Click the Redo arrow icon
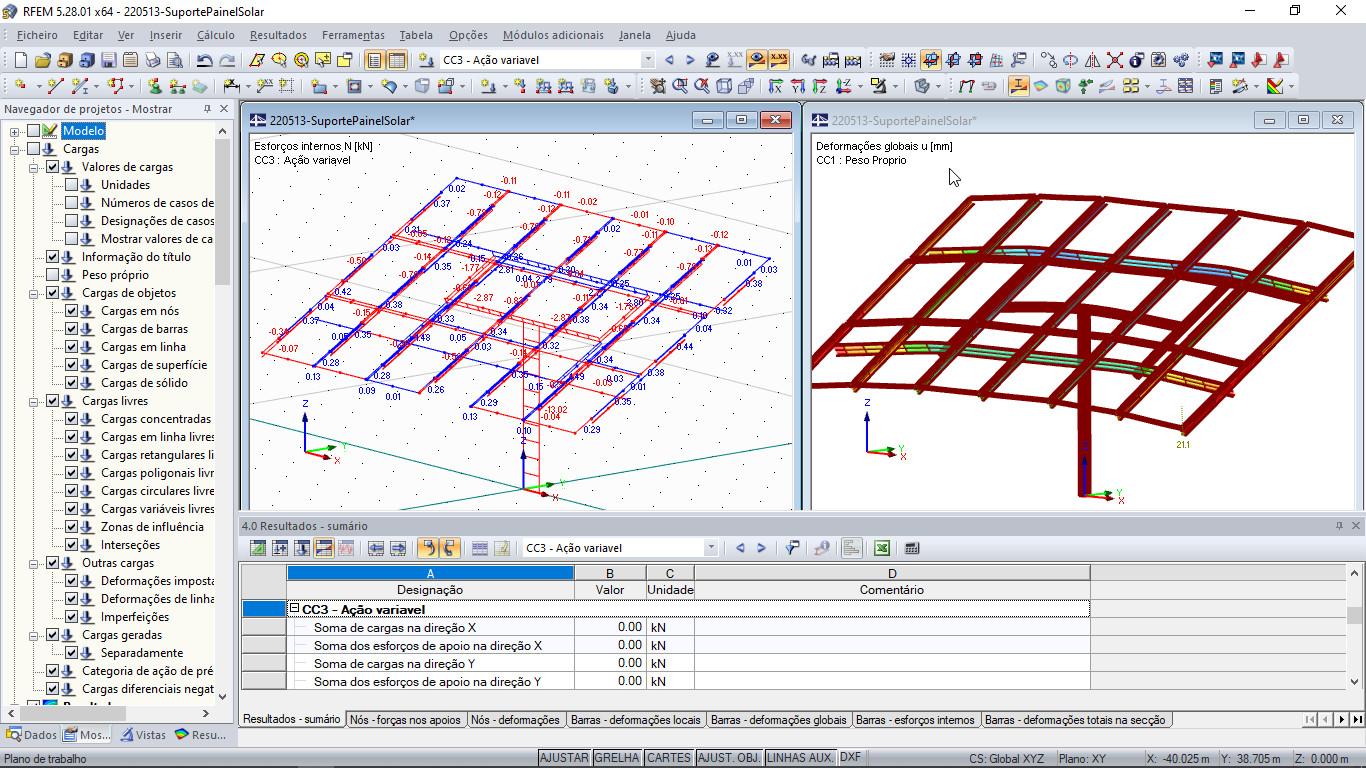This screenshot has width=1366, height=768. point(228,60)
